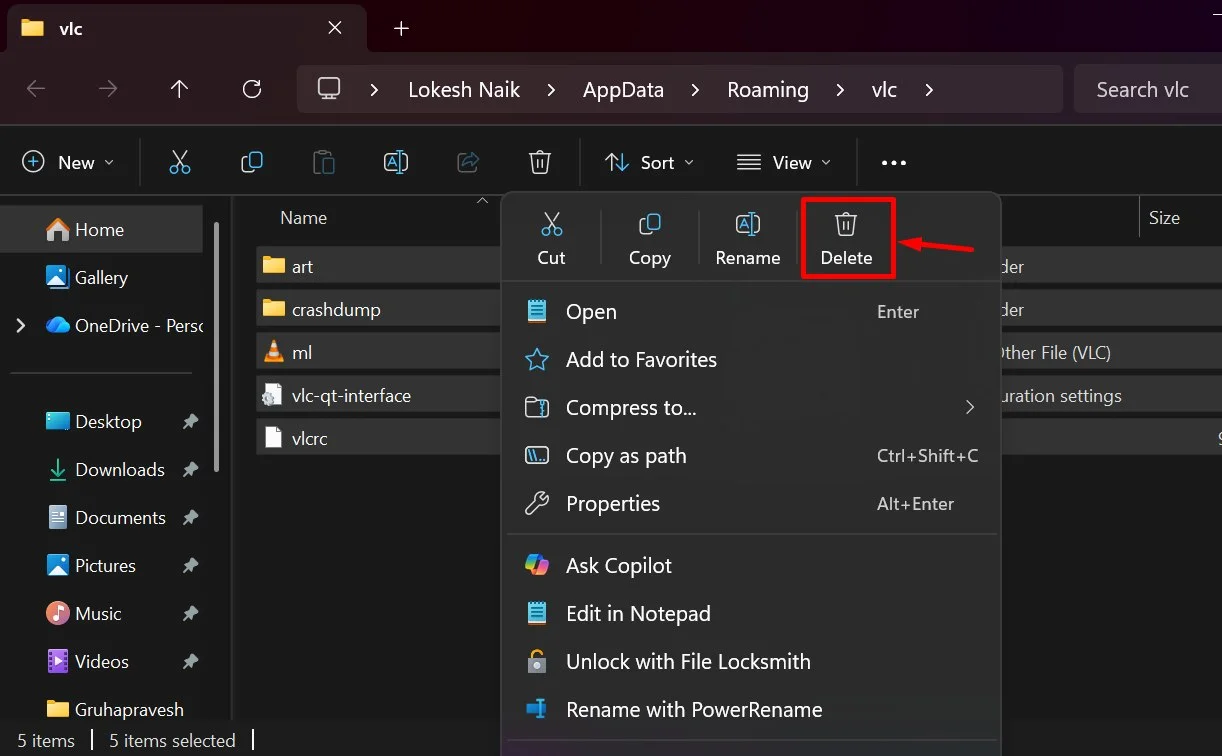Choose Rename in the context menu

[747, 238]
